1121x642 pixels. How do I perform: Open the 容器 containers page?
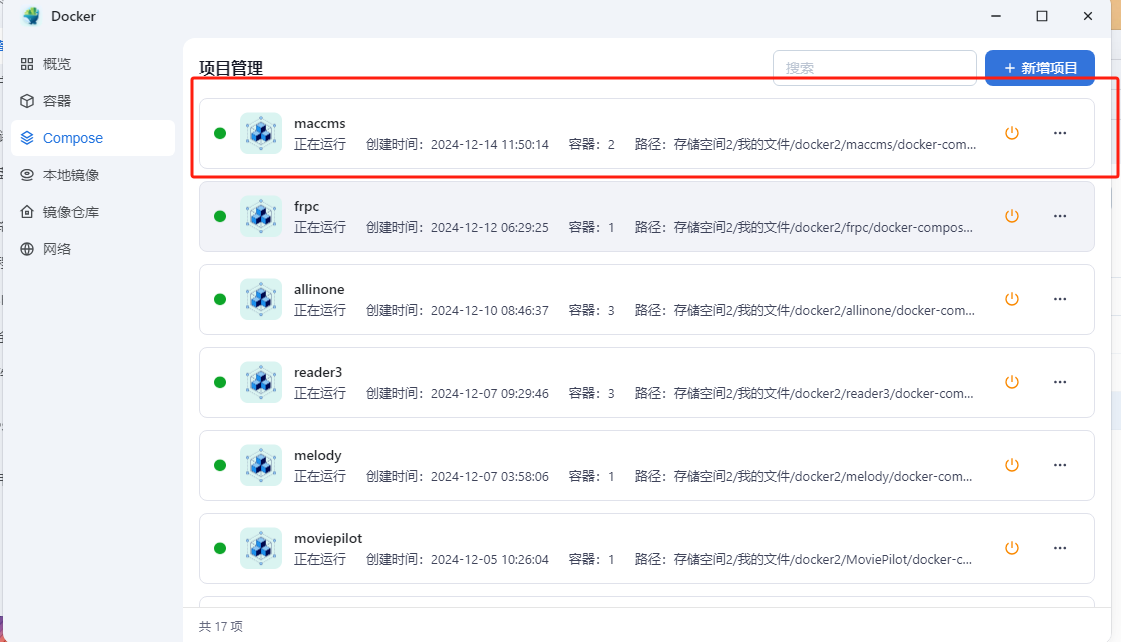tap(92, 101)
